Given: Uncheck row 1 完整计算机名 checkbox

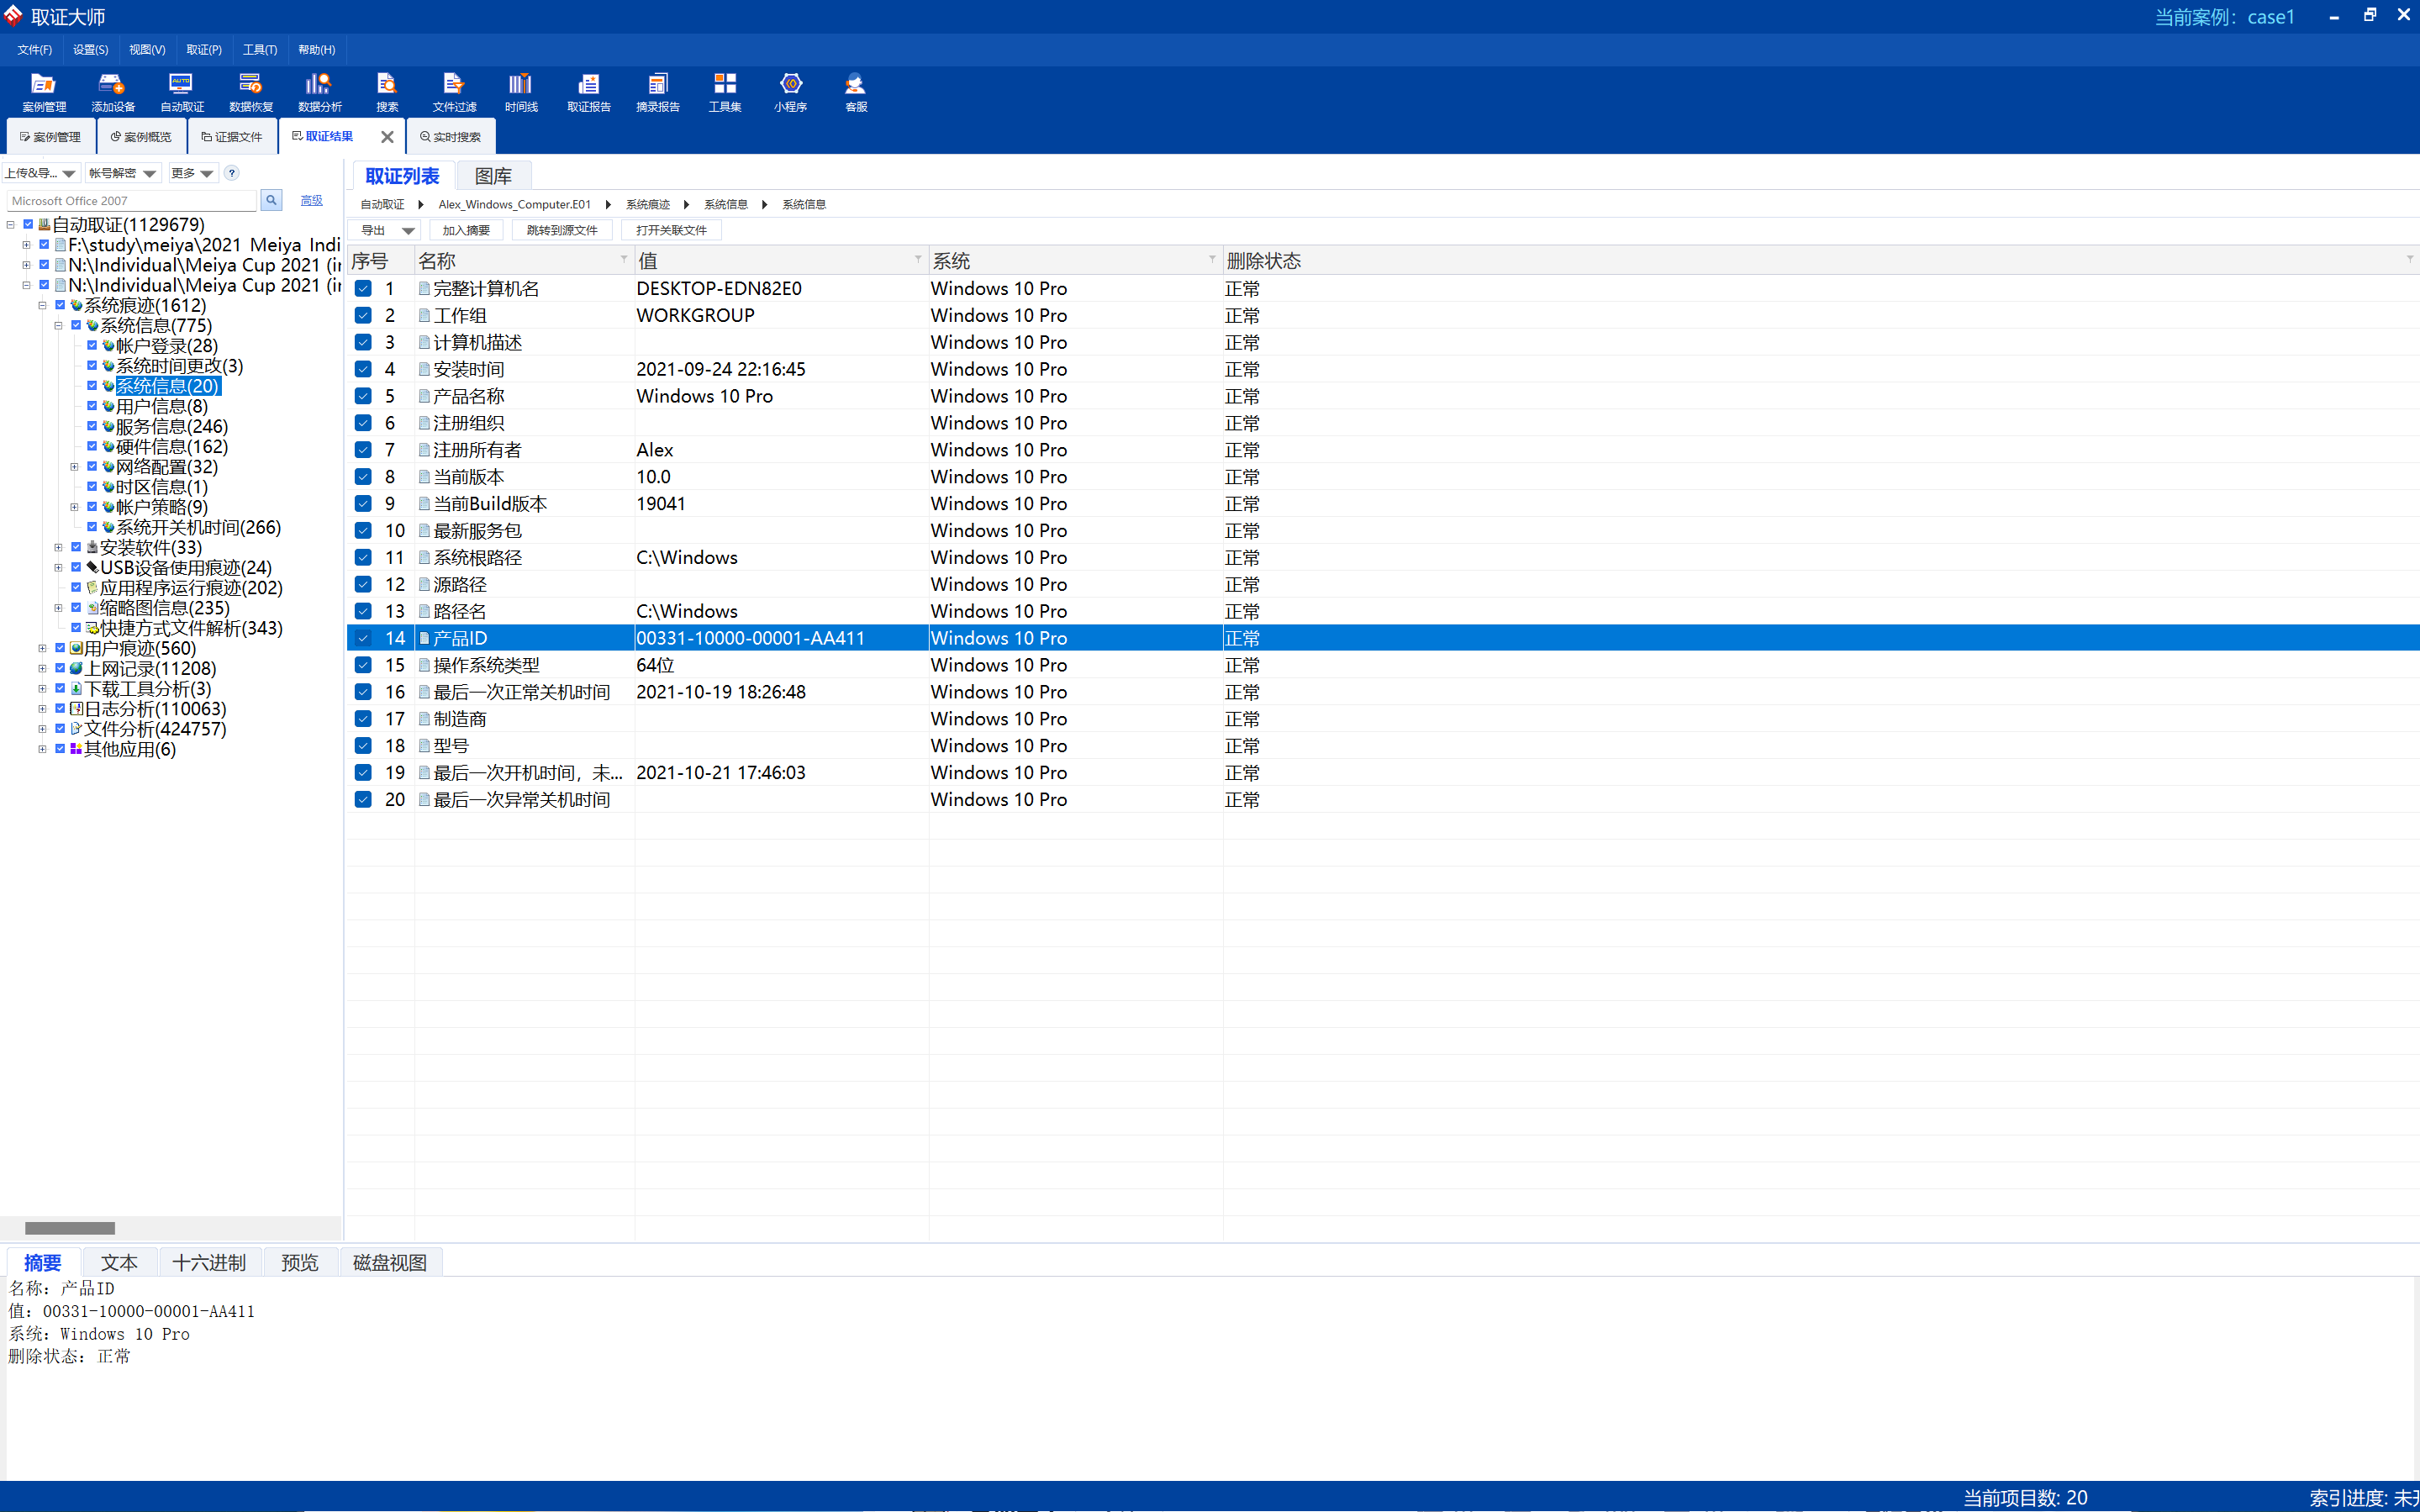Looking at the screenshot, I should pyautogui.click(x=363, y=288).
